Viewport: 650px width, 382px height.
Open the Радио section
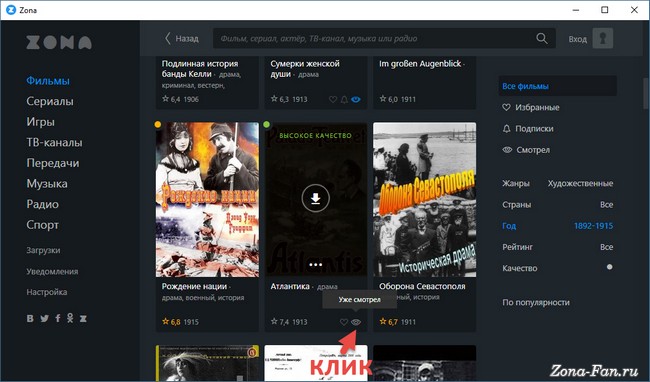pos(42,204)
